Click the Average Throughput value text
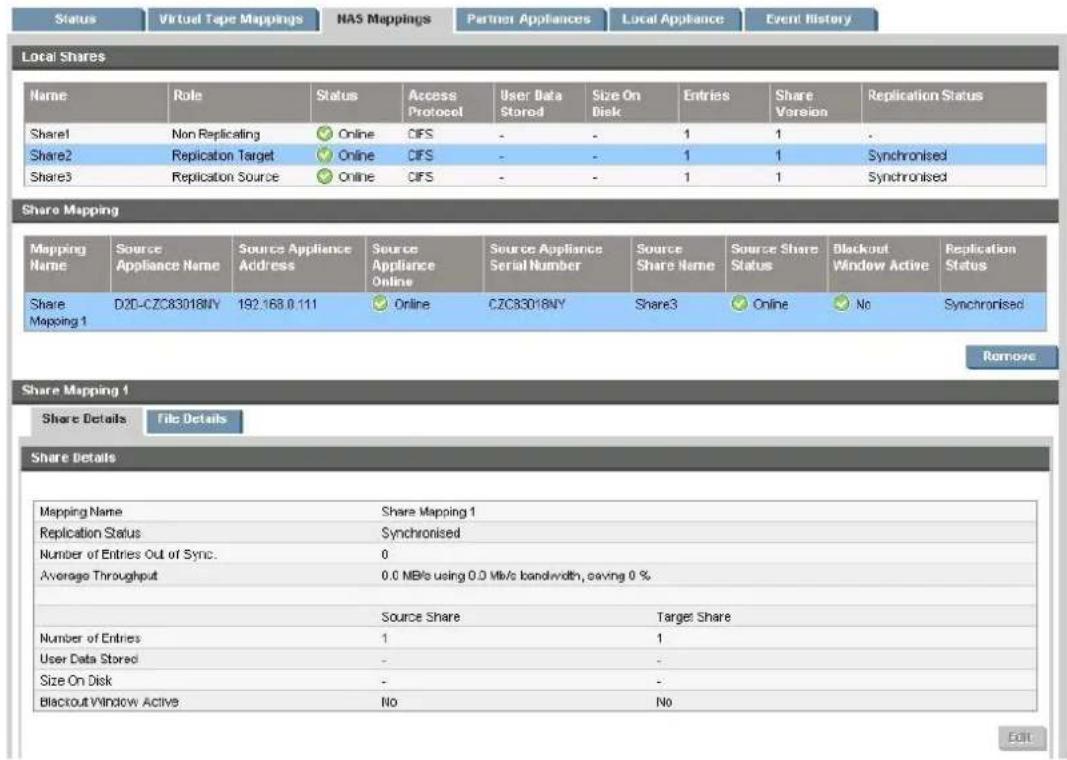 coord(516,576)
